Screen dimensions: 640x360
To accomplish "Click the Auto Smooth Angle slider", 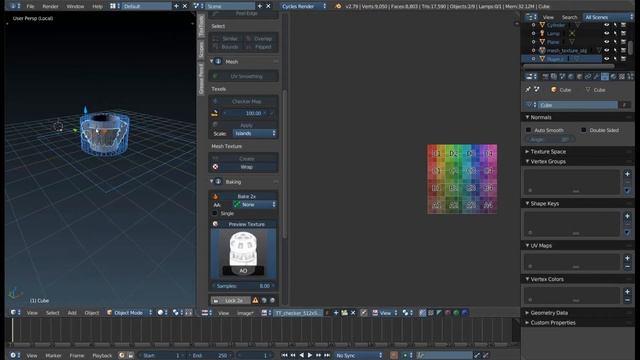I will (x=549, y=140).
